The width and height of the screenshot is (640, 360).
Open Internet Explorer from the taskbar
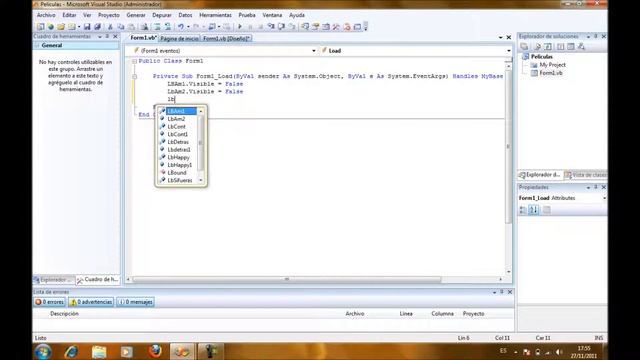click(x=71, y=351)
